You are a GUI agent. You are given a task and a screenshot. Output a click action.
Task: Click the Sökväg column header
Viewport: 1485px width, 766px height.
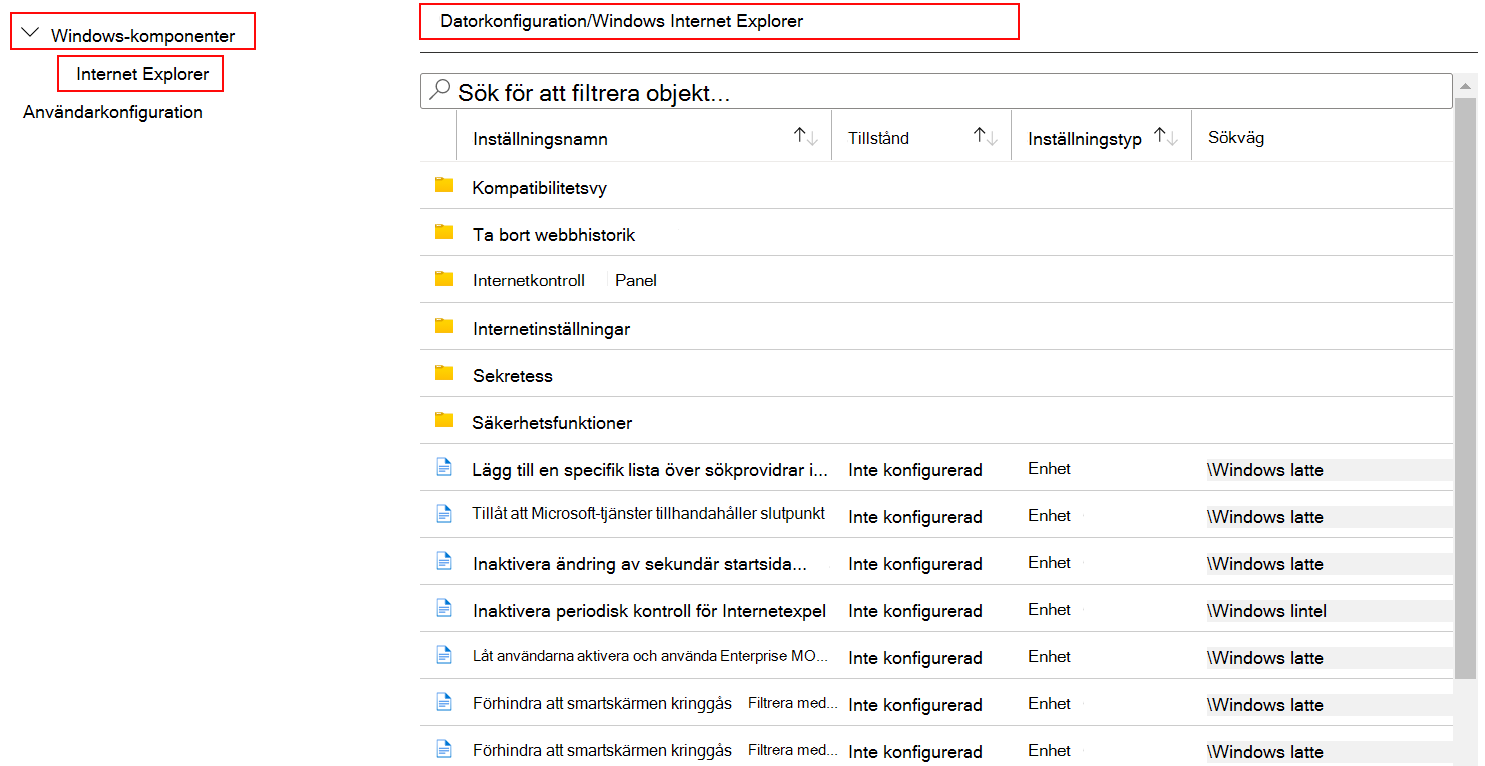click(x=1236, y=138)
